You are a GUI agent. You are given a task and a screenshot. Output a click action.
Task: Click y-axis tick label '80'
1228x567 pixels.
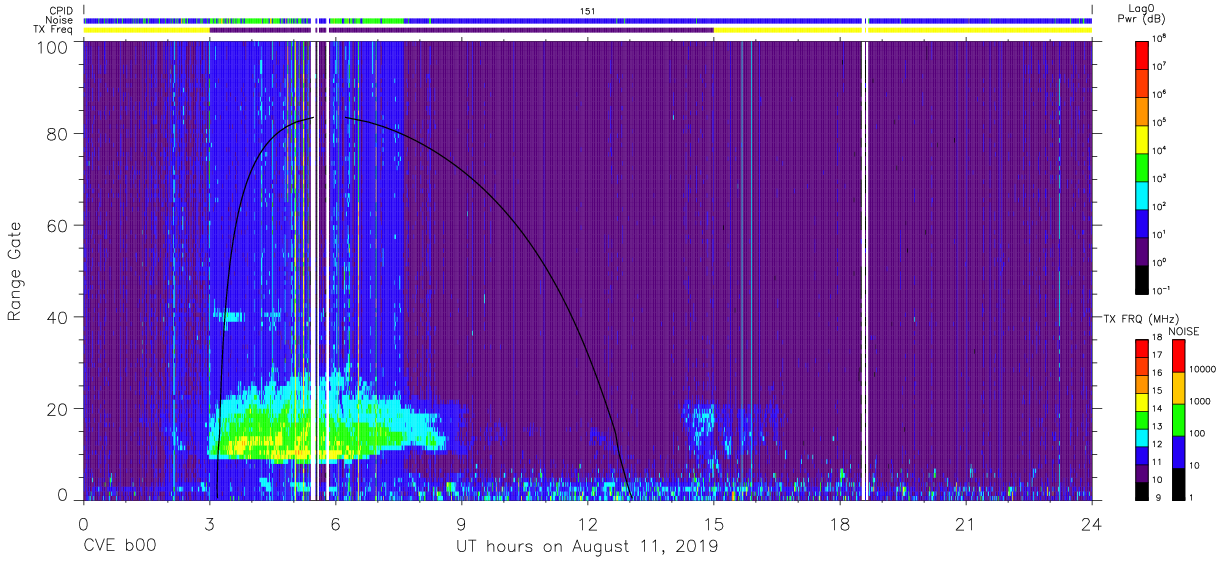click(58, 134)
